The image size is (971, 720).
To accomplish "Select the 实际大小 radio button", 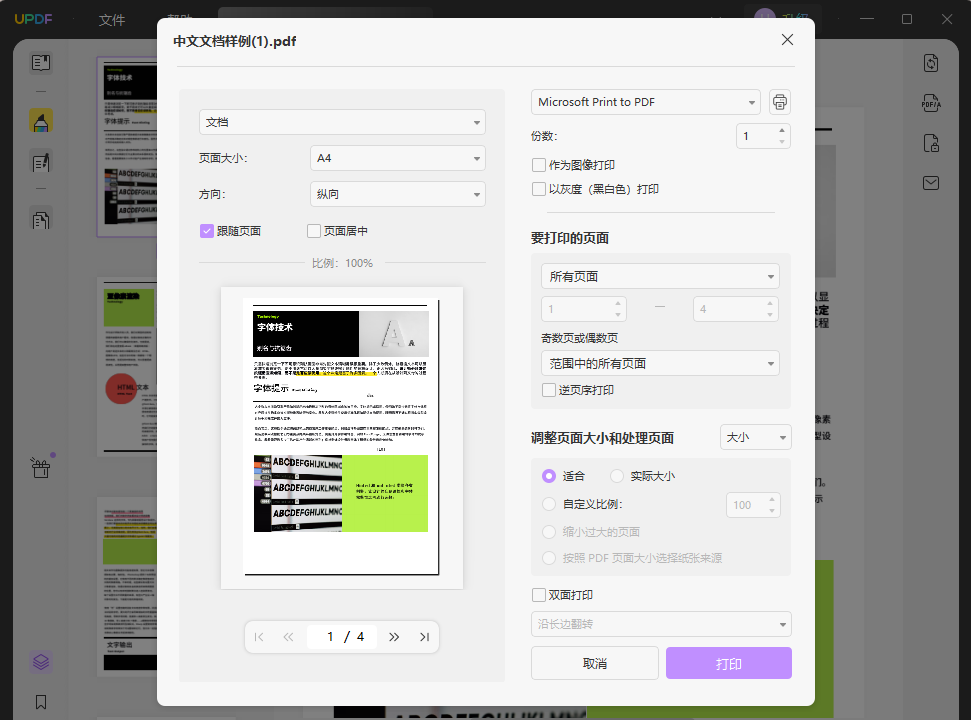I will [616, 476].
